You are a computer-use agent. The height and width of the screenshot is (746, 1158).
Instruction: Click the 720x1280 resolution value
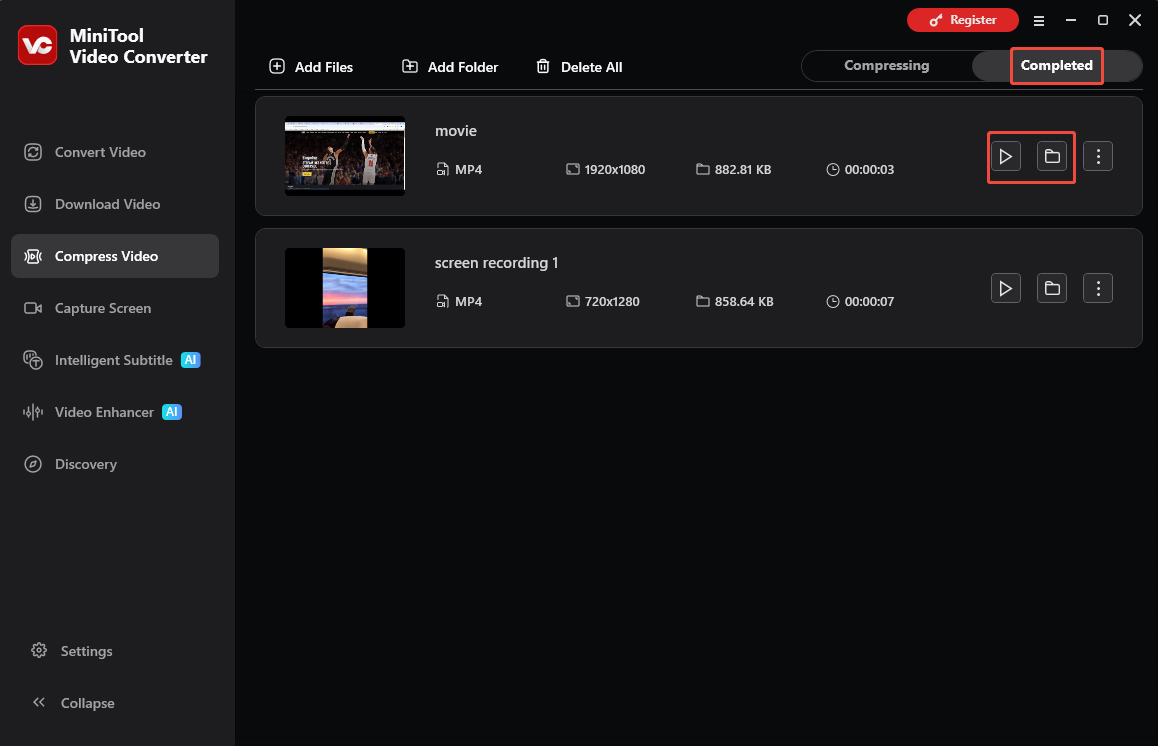point(612,301)
